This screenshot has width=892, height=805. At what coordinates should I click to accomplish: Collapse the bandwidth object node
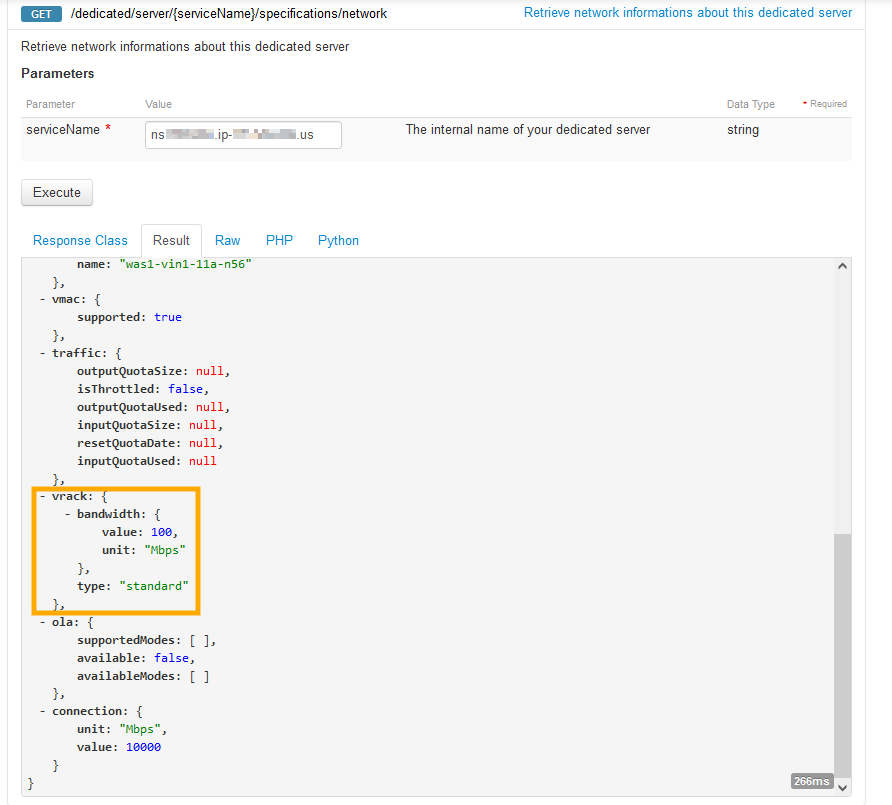(x=68, y=514)
